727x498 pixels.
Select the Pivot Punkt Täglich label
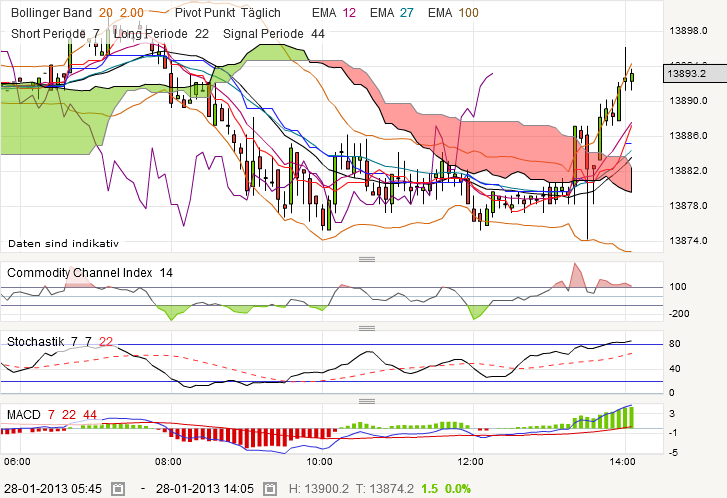tap(228, 13)
